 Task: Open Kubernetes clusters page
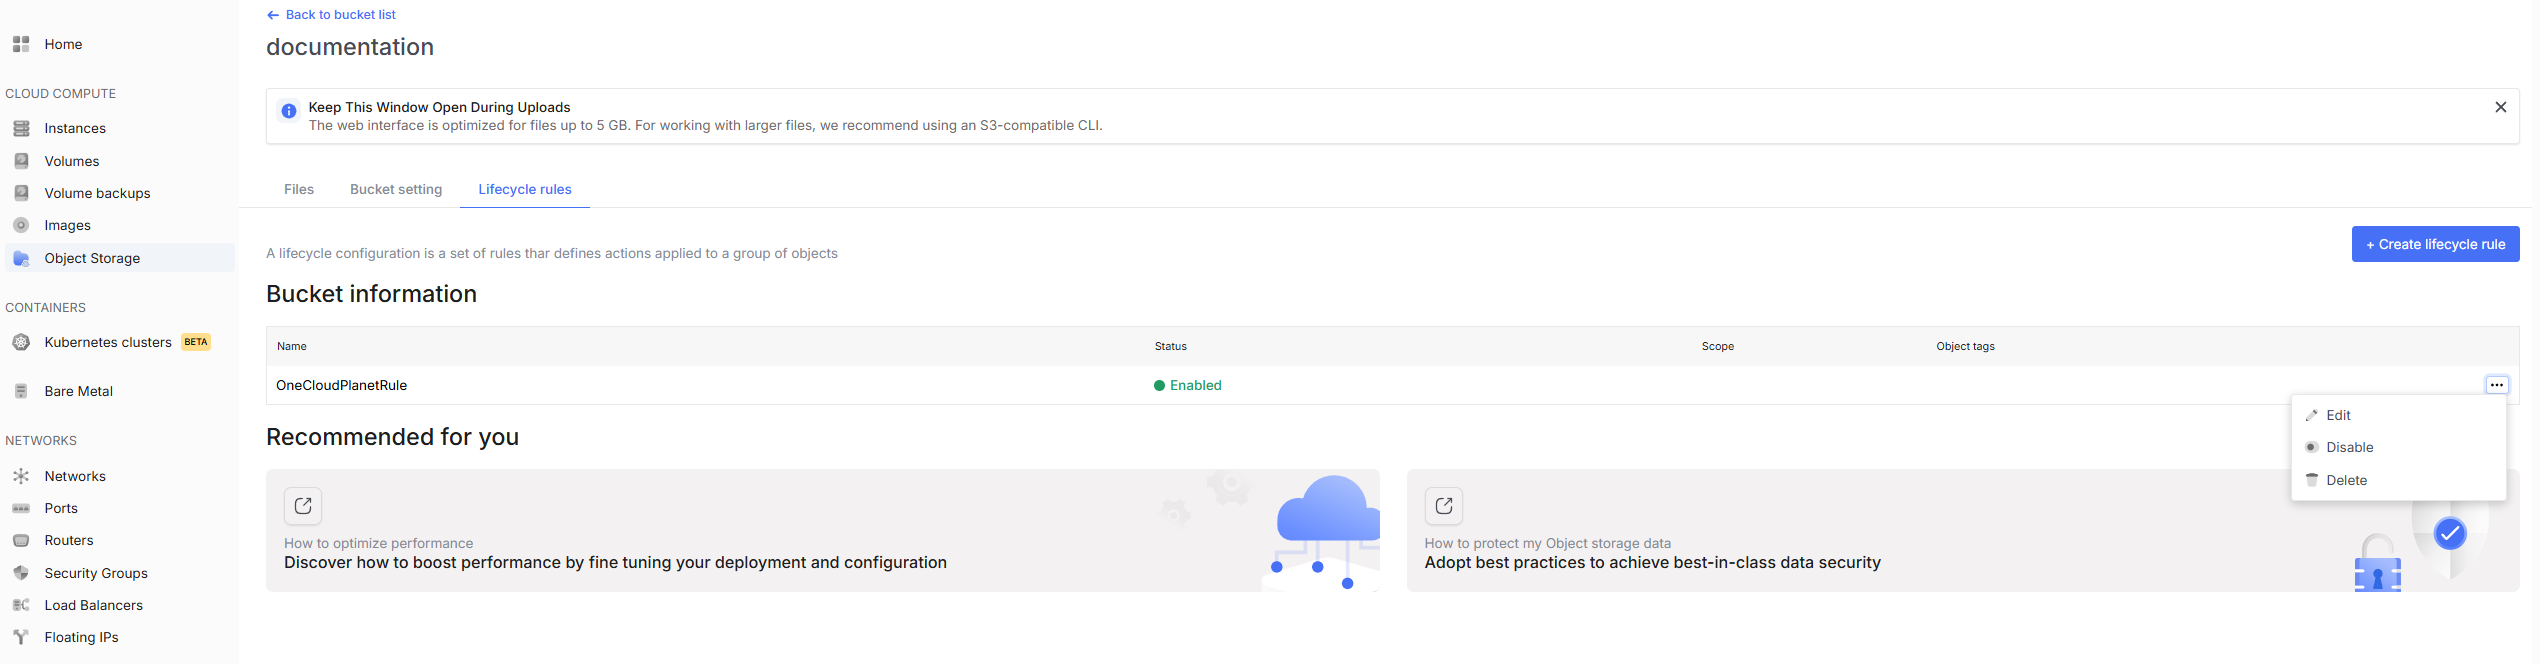pyautogui.click(x=107, y=342)
